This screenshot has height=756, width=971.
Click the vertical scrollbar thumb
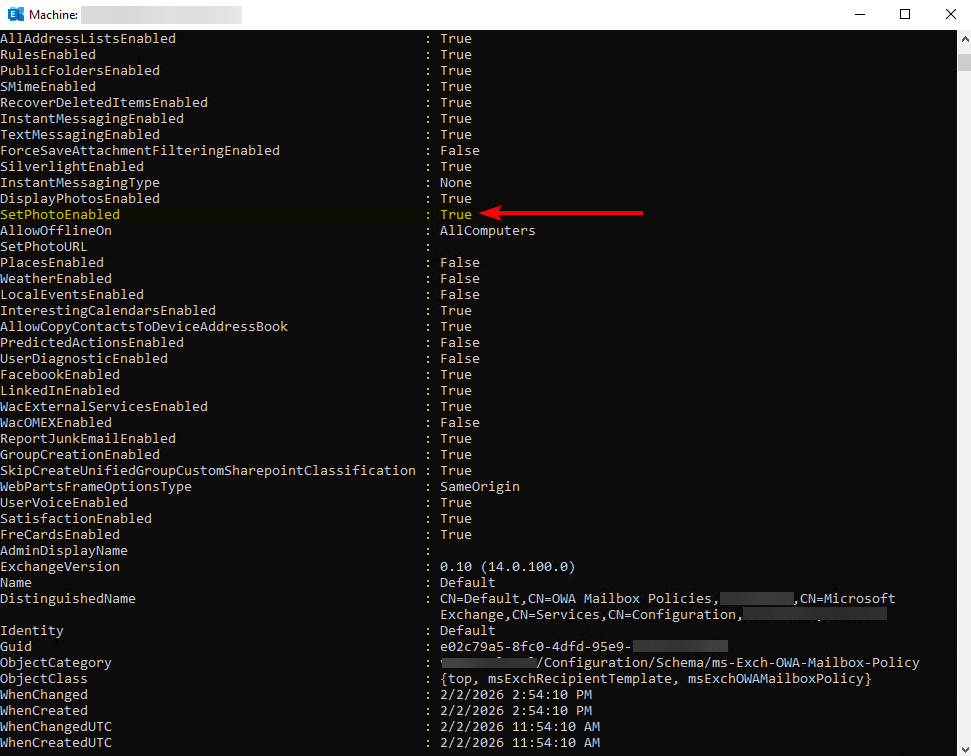(x=963, y=62)
